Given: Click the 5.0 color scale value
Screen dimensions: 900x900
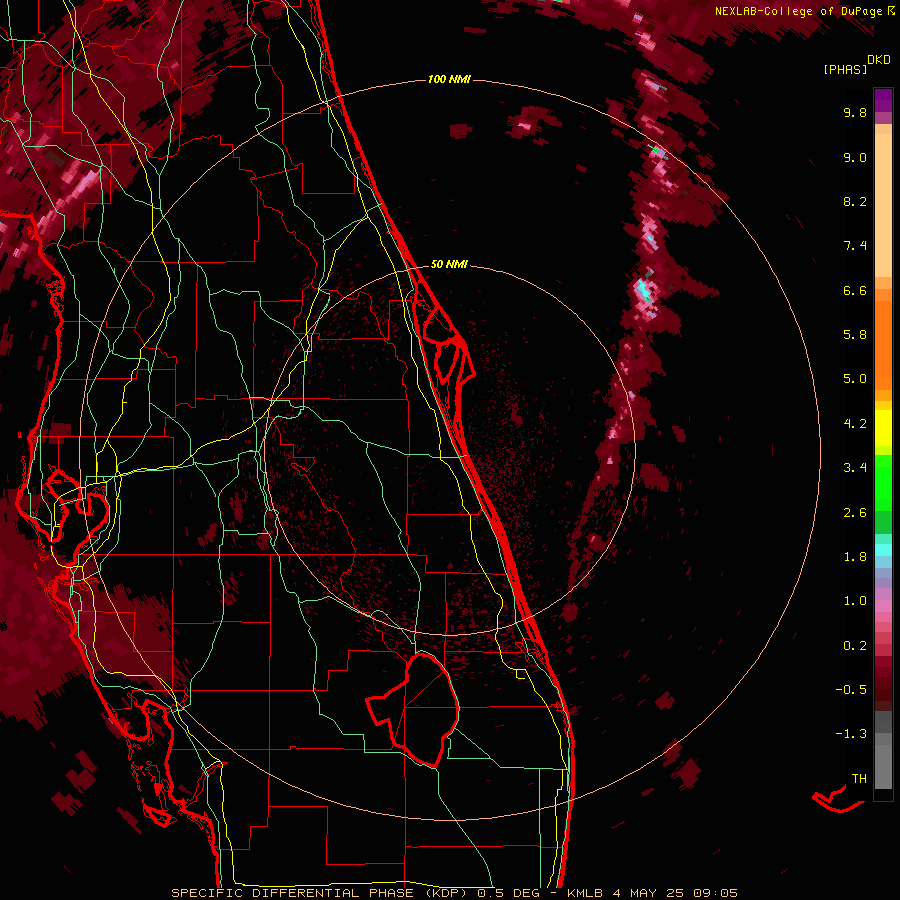Looking at the screenshot, I should point(855,379).
